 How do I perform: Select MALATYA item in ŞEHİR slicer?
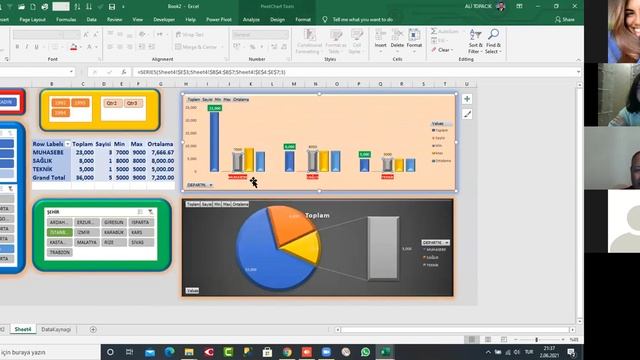87,242
